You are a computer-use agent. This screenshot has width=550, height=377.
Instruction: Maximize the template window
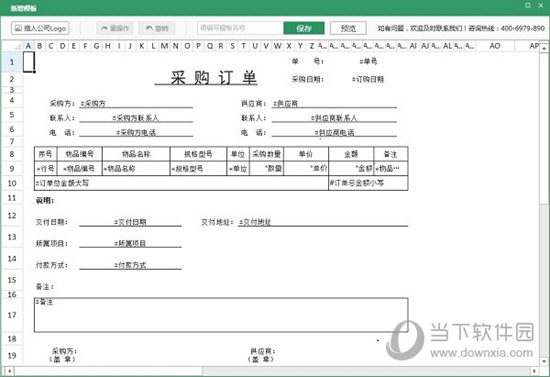click(527, 5)
